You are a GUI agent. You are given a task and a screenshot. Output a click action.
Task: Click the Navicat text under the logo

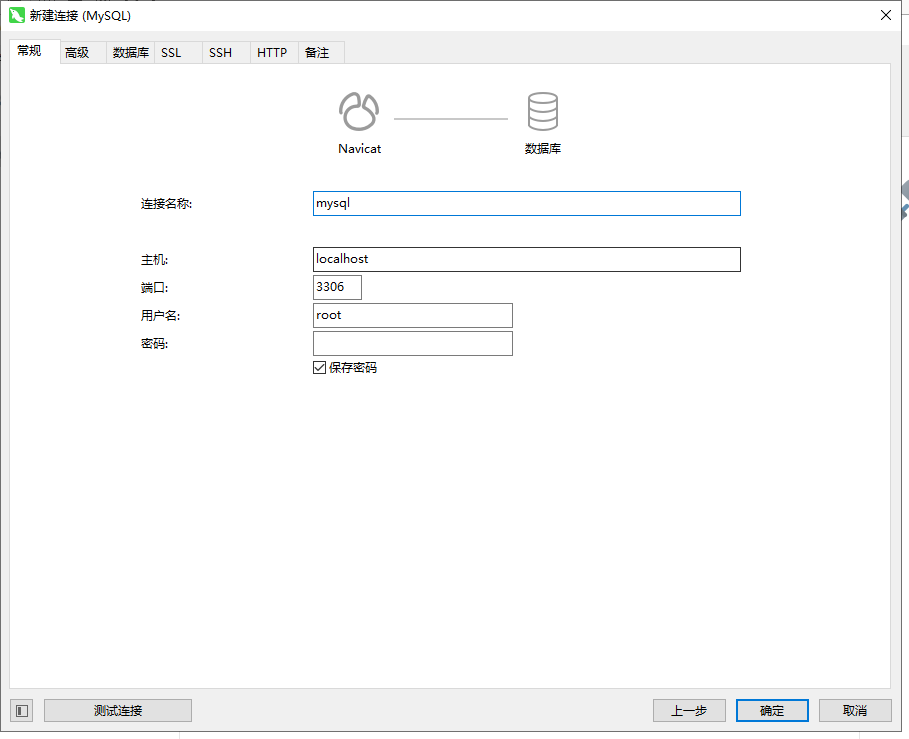point(359,149)
